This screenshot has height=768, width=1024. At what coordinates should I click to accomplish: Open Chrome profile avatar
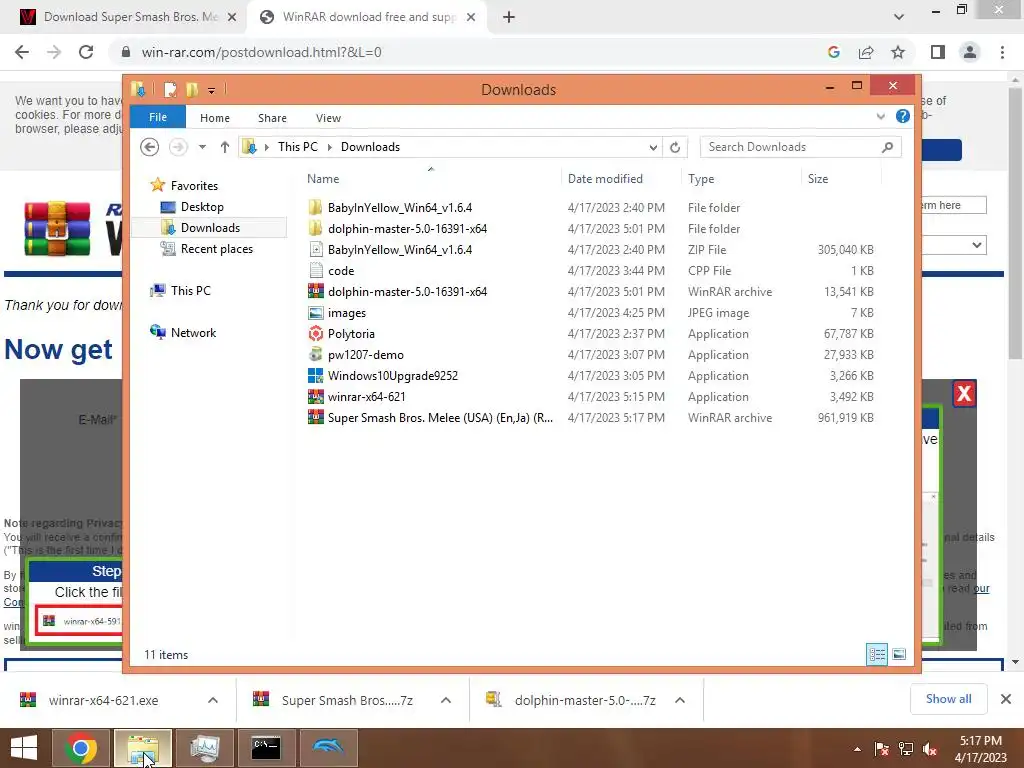coord(970,52)
